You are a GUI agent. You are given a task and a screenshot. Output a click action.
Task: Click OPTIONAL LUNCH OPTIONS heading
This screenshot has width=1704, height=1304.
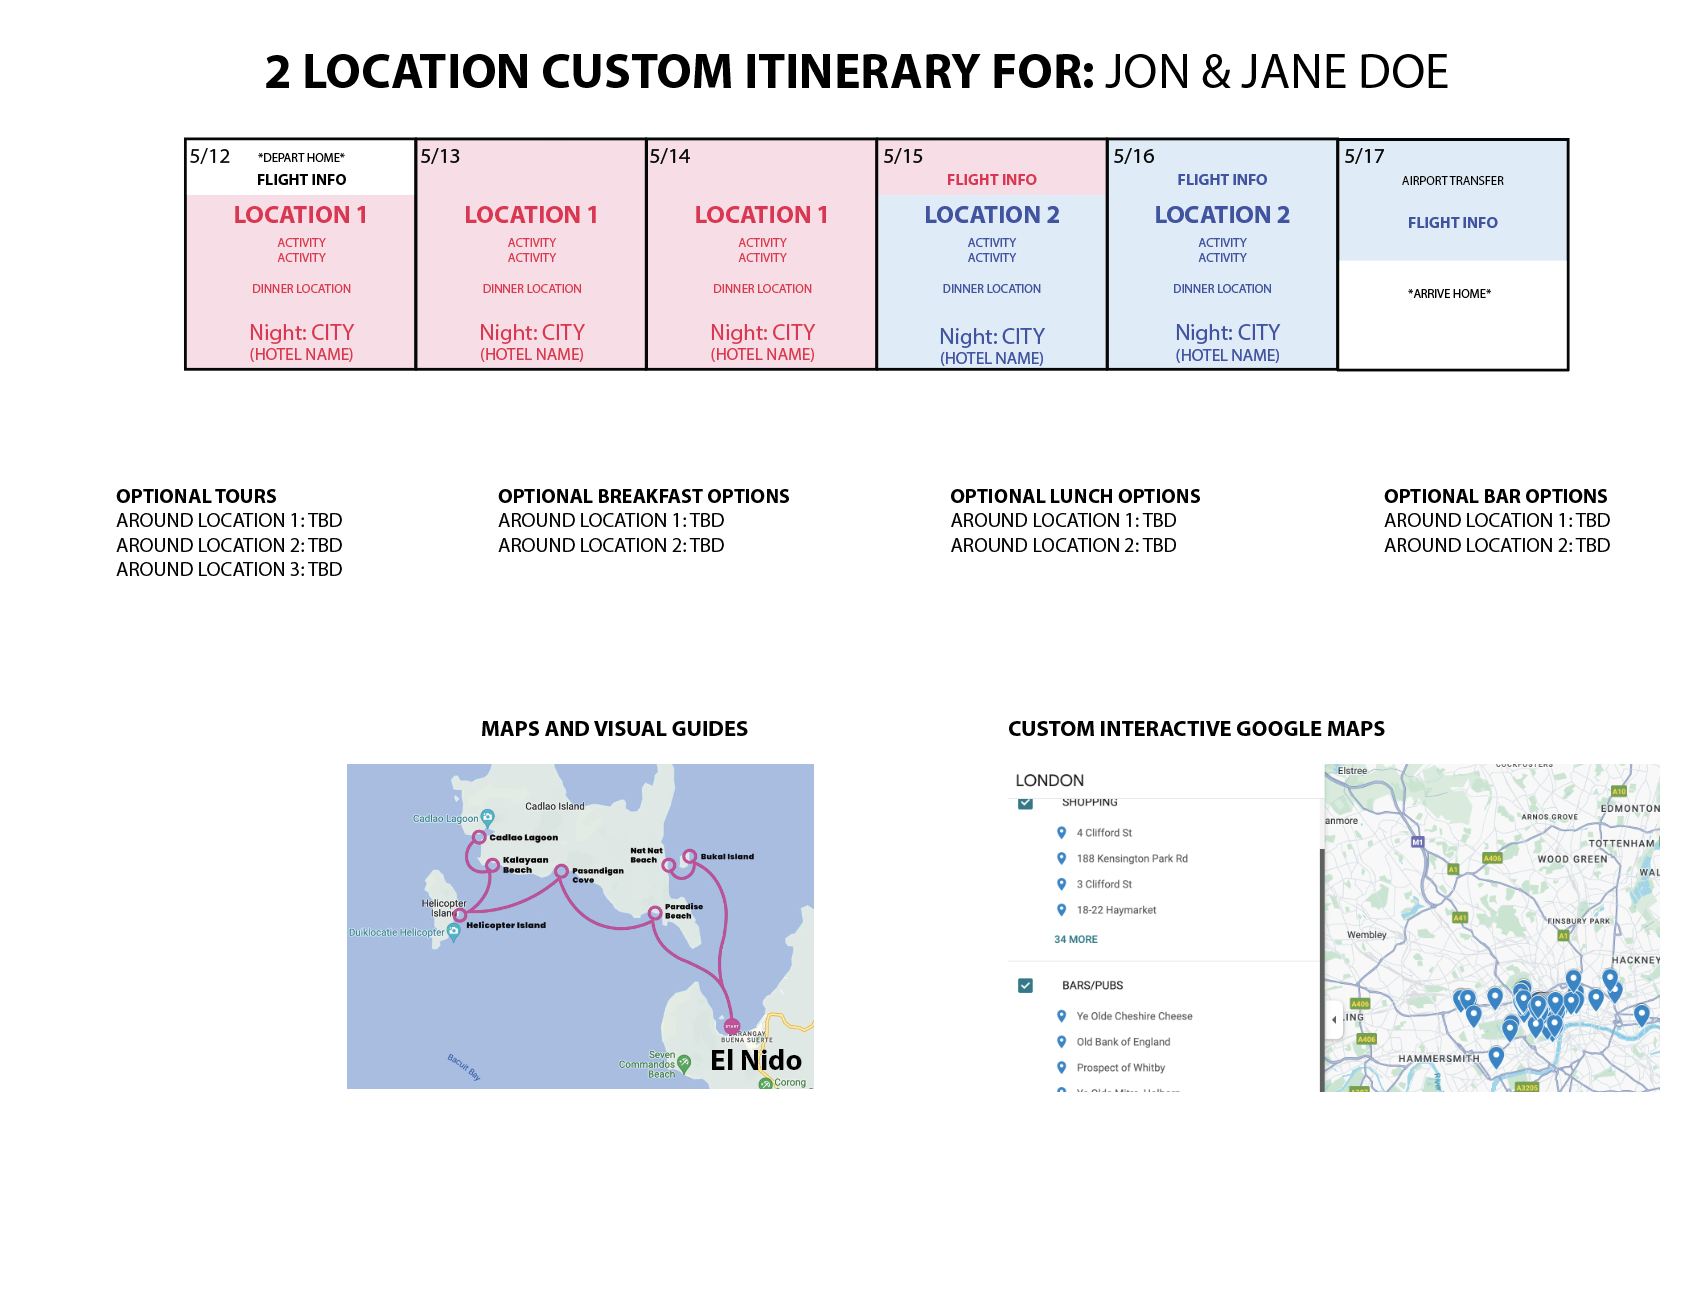pyautogui.click(x=1075, y=496)
